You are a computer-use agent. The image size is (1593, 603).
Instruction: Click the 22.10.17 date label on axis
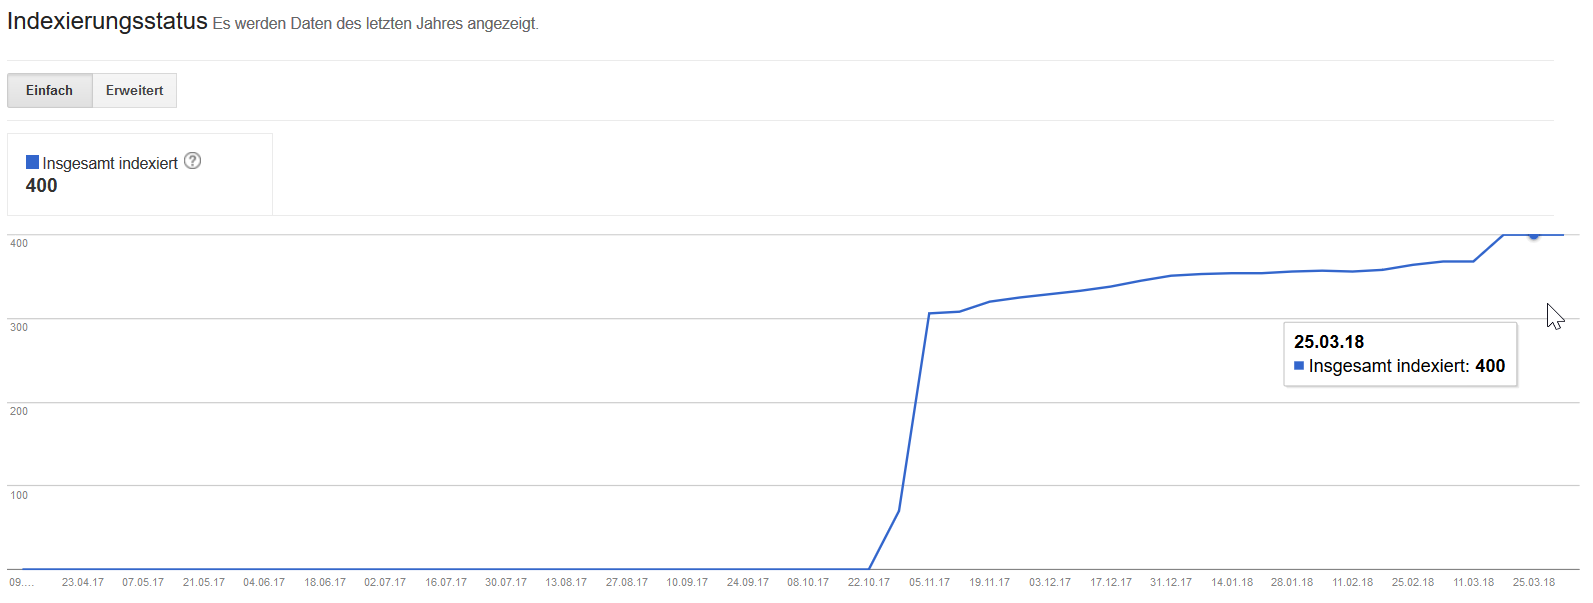coord(868,582)
